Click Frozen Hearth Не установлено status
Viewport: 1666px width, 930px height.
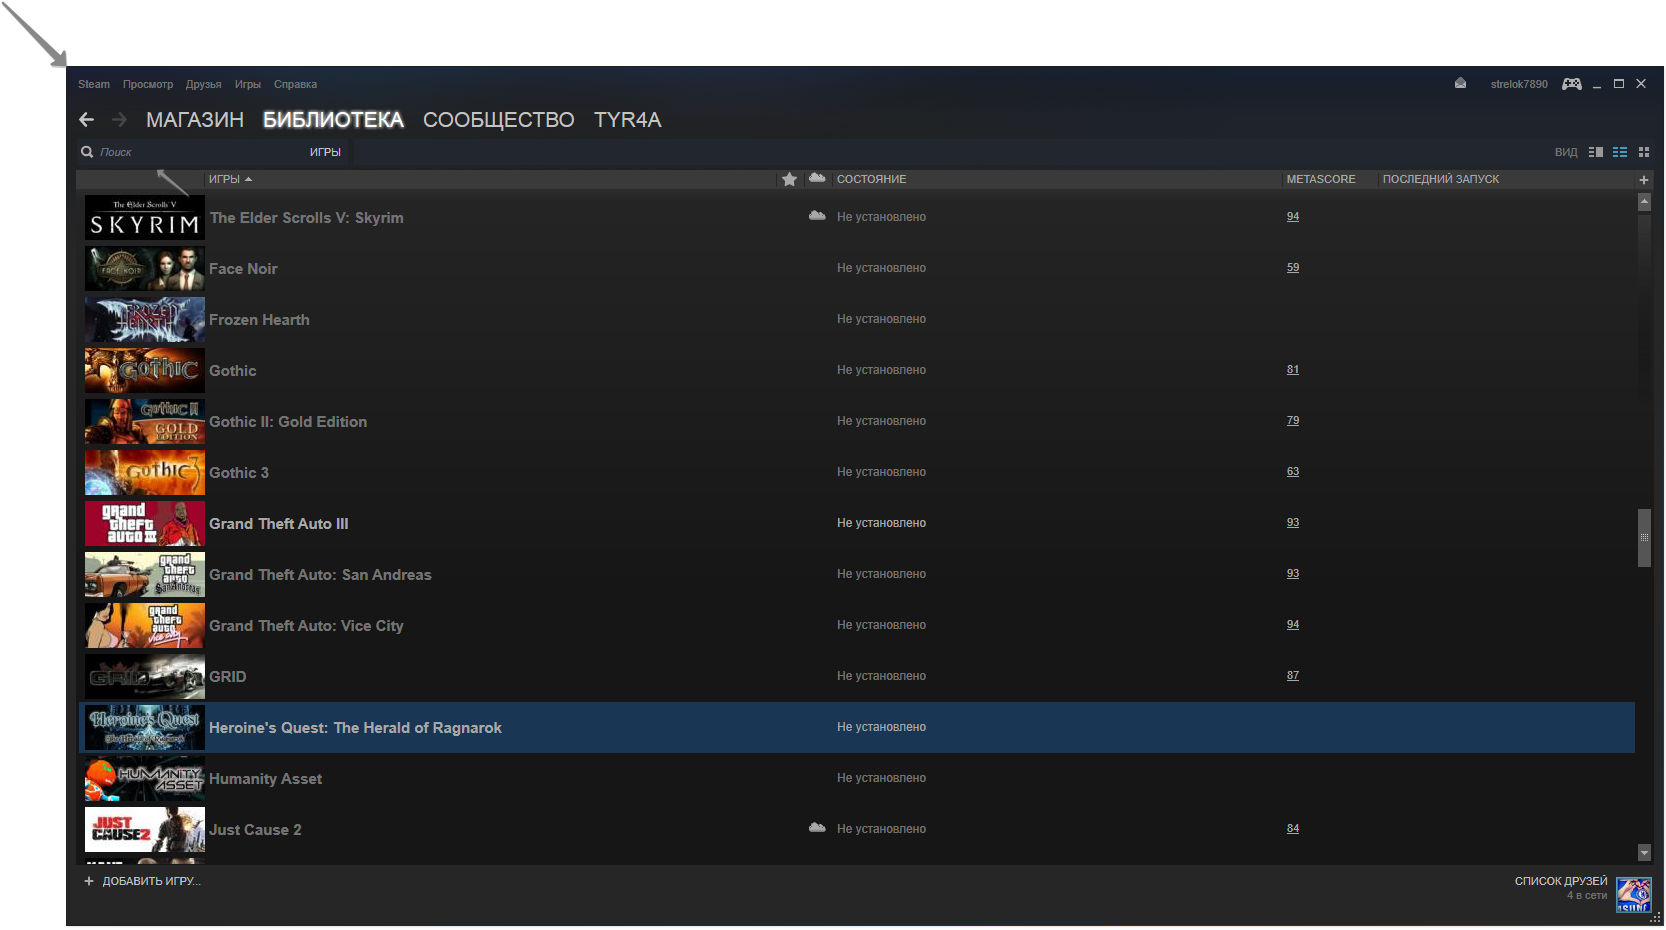(x=881, y=318)
